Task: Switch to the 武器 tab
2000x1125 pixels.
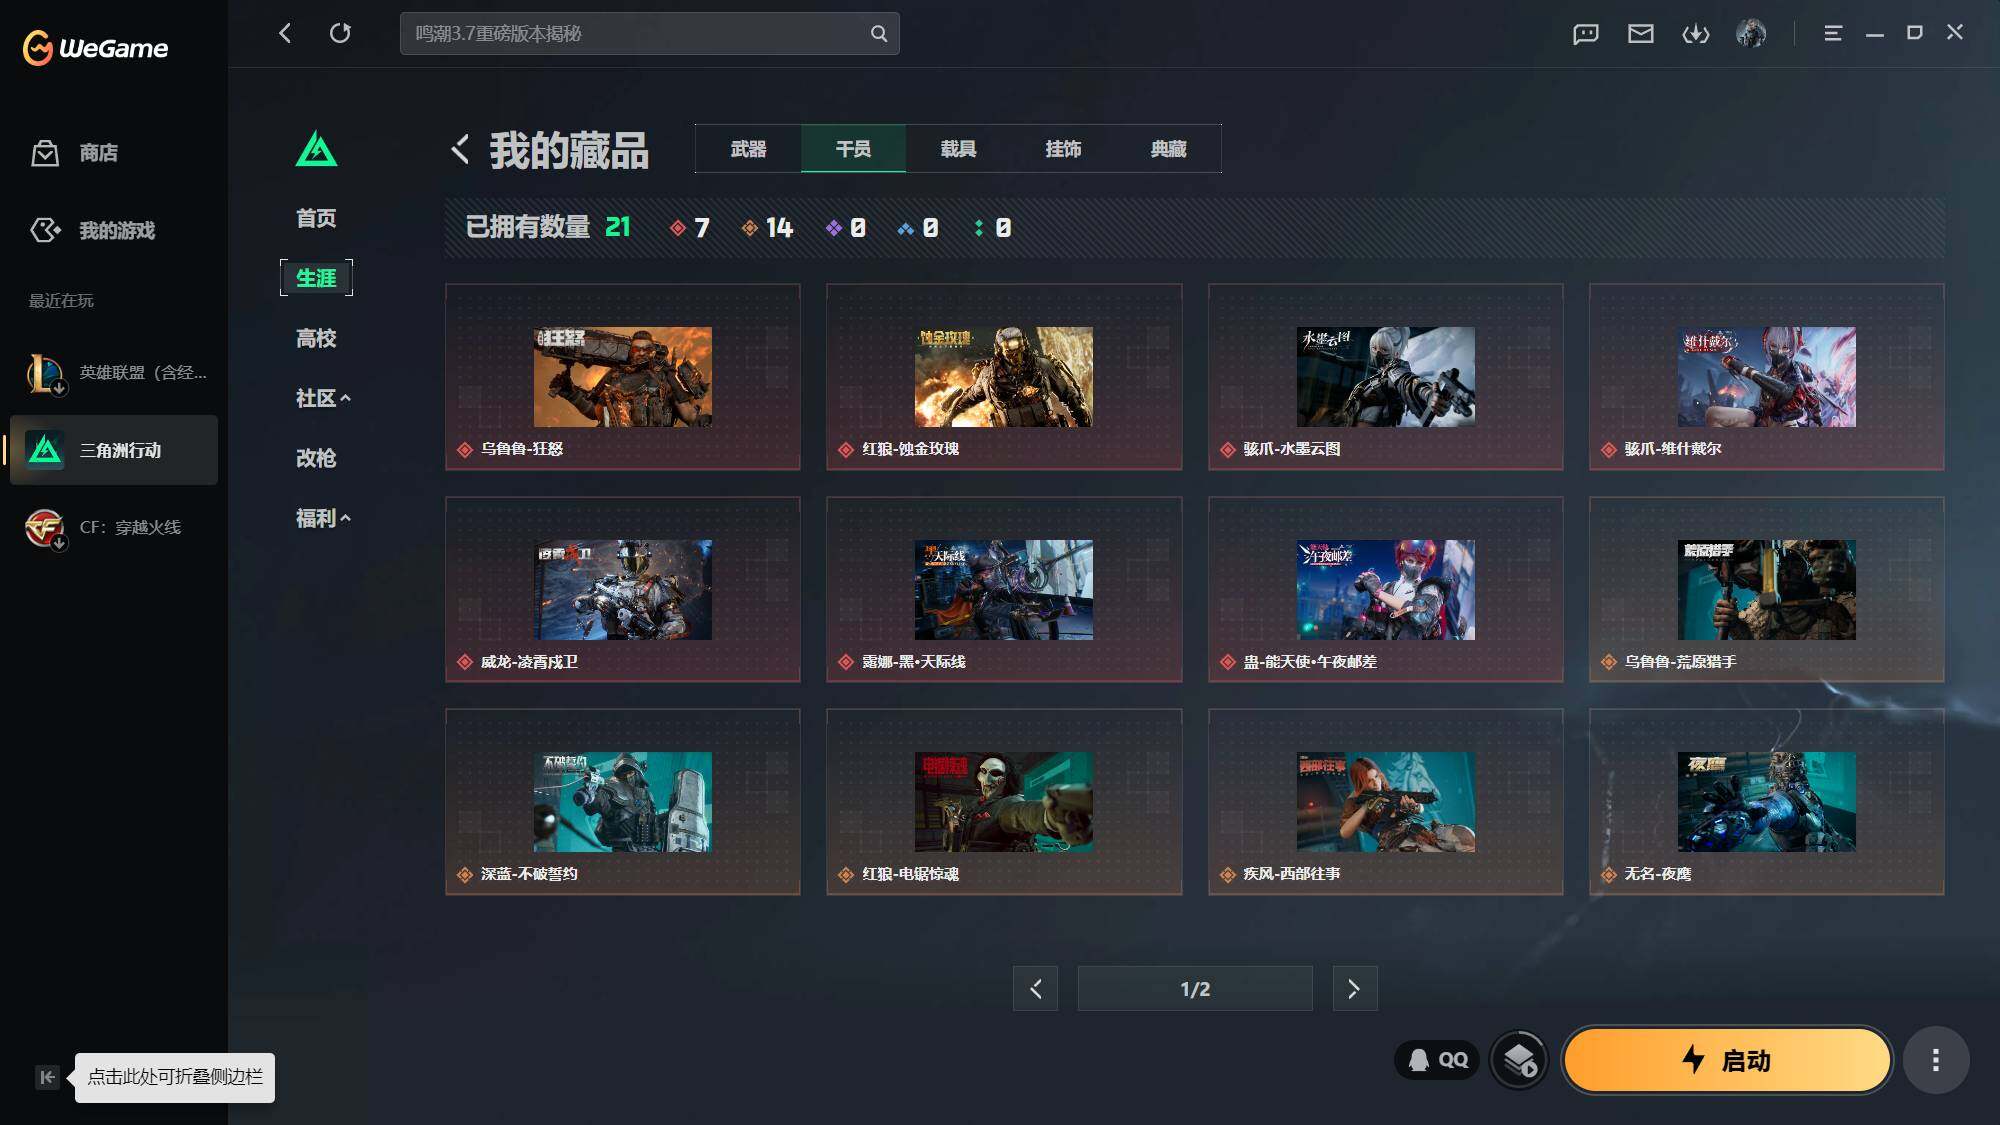Action: click(x=748, y=149)
